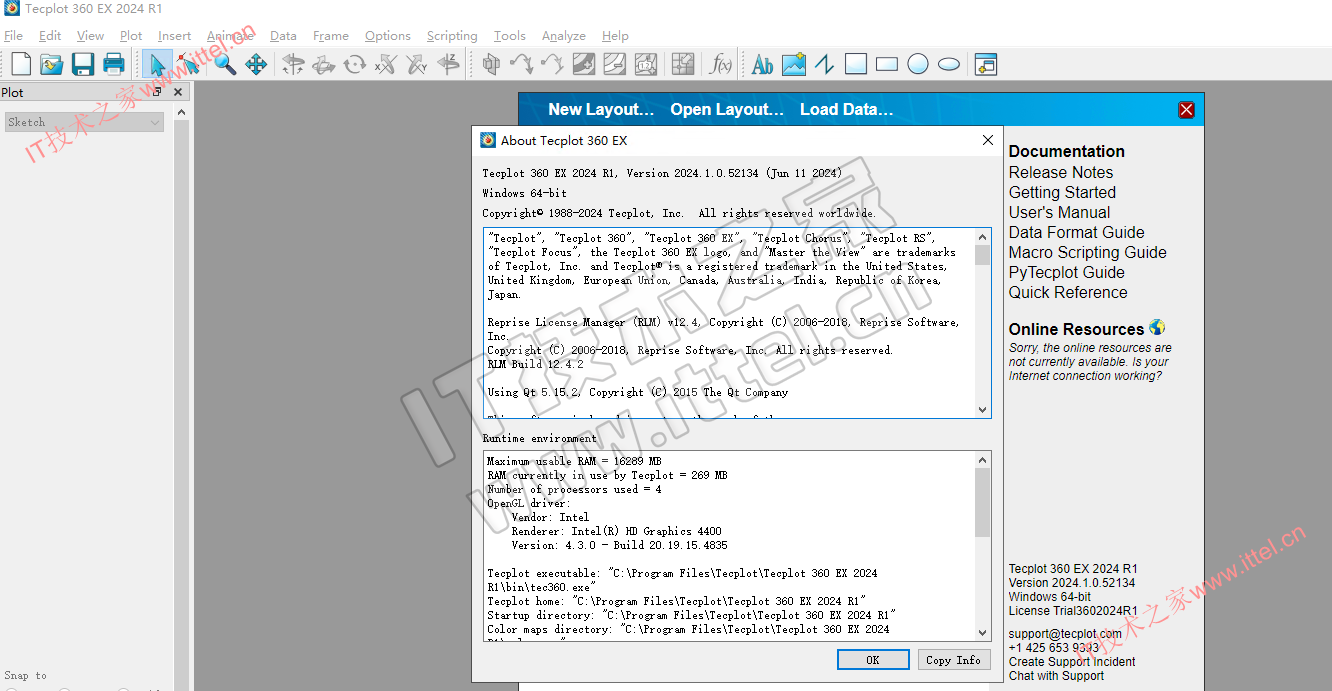Save the layout with the floppy disk icon
This screenshot has height=691, width=1332.
(x=83, y=65)
